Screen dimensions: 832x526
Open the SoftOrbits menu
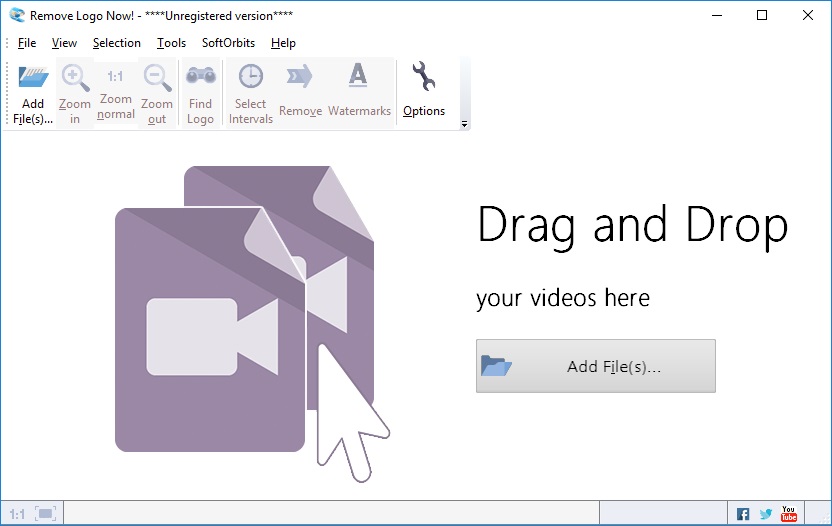(228, 43)
